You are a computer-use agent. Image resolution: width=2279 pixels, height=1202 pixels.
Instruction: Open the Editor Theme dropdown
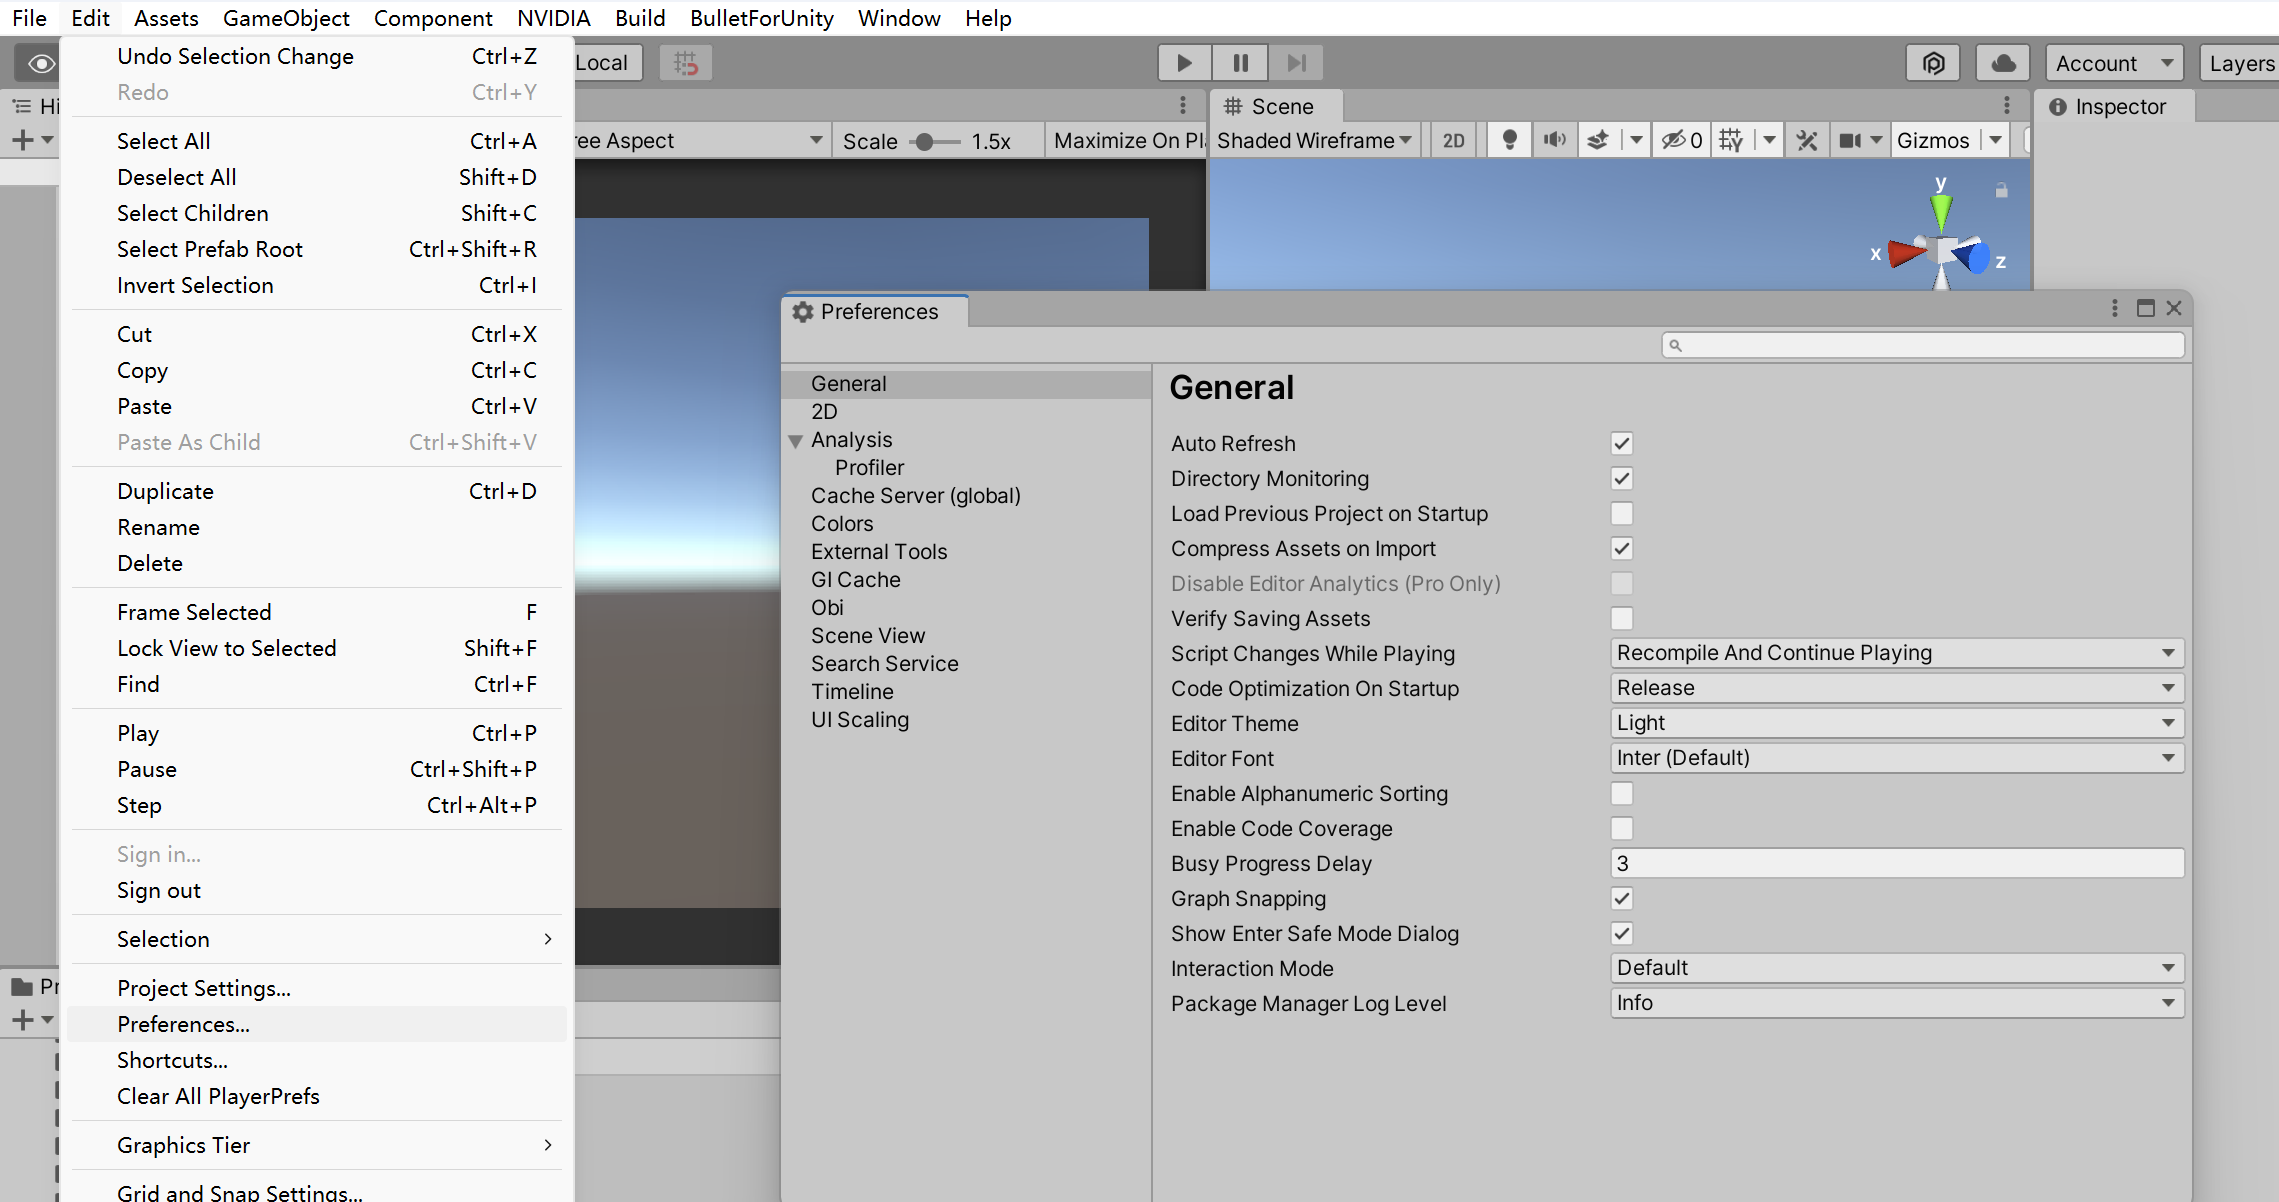1895,723
